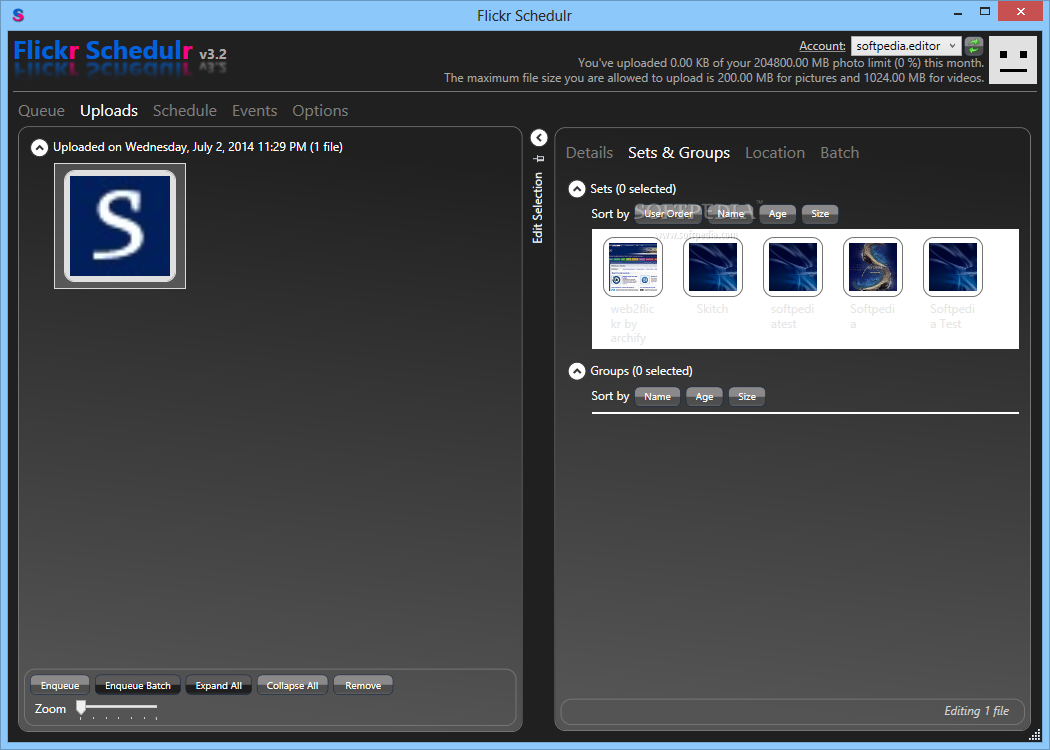
Task: Collapse the Uploaded on Wednesday group
Action: (x=40, y=147)
